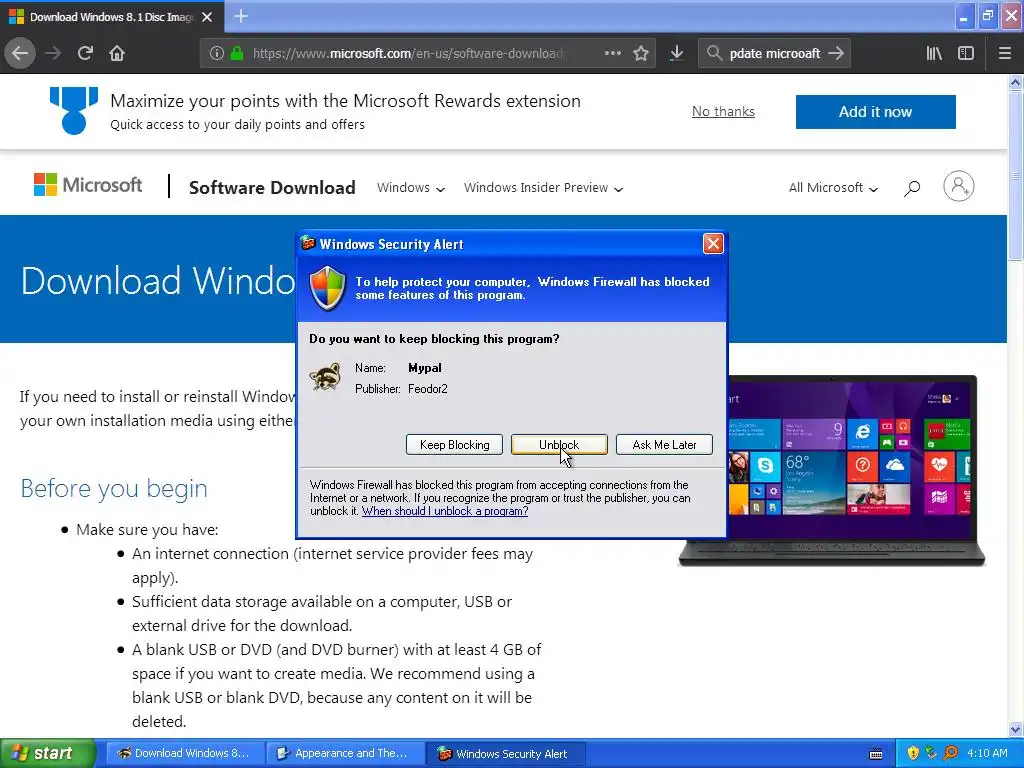The image size is (1024, 768).
Task: Open a new tab with plus icon
Action: tap(240, 16)
